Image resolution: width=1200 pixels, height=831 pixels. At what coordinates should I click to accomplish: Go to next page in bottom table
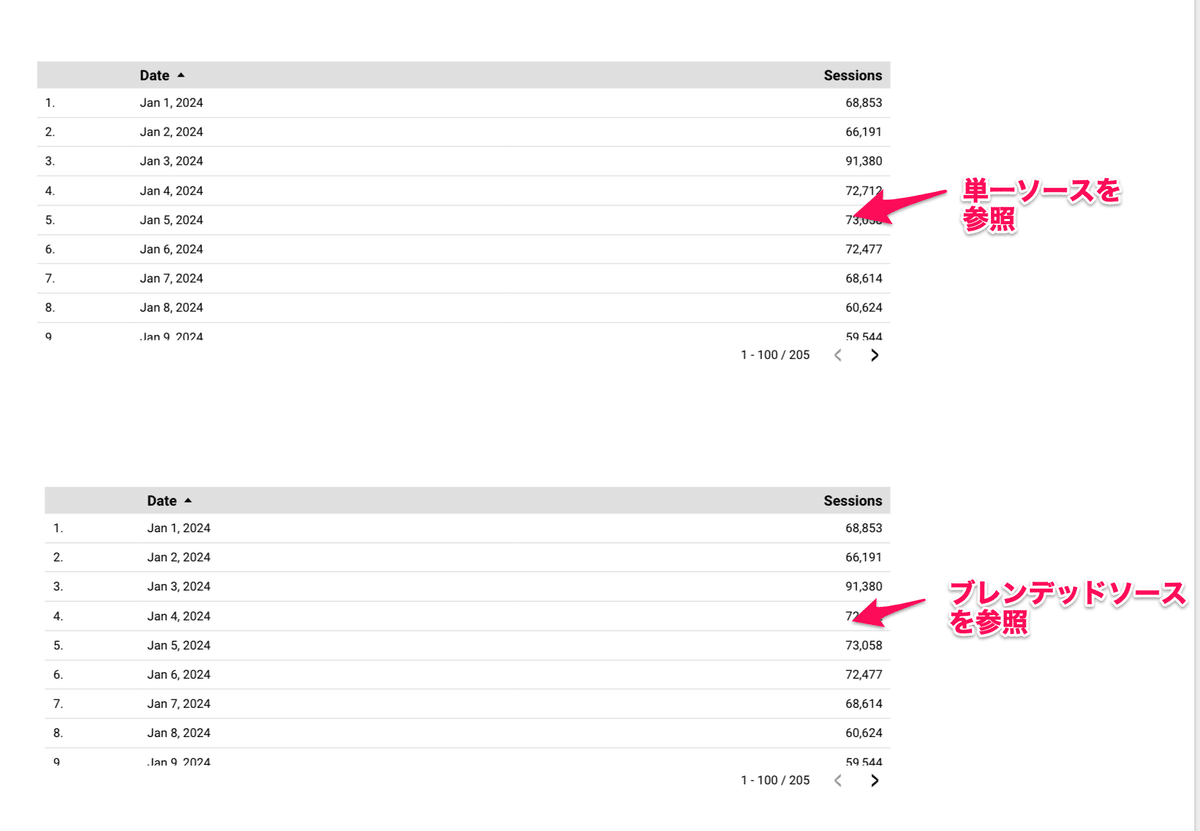coord(875,780)
